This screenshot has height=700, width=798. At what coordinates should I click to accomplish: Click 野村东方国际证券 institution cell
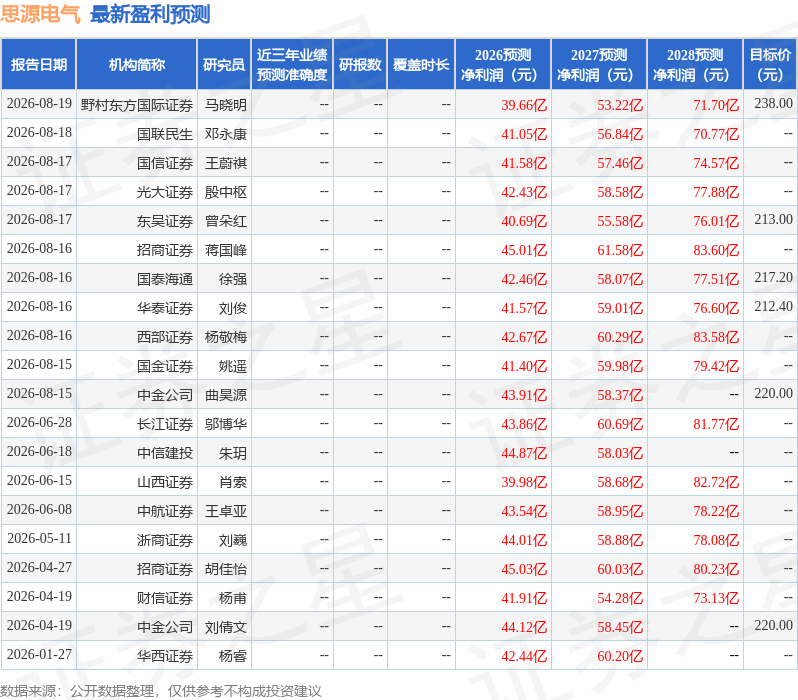pyautogui.click(x=137, y=105)
